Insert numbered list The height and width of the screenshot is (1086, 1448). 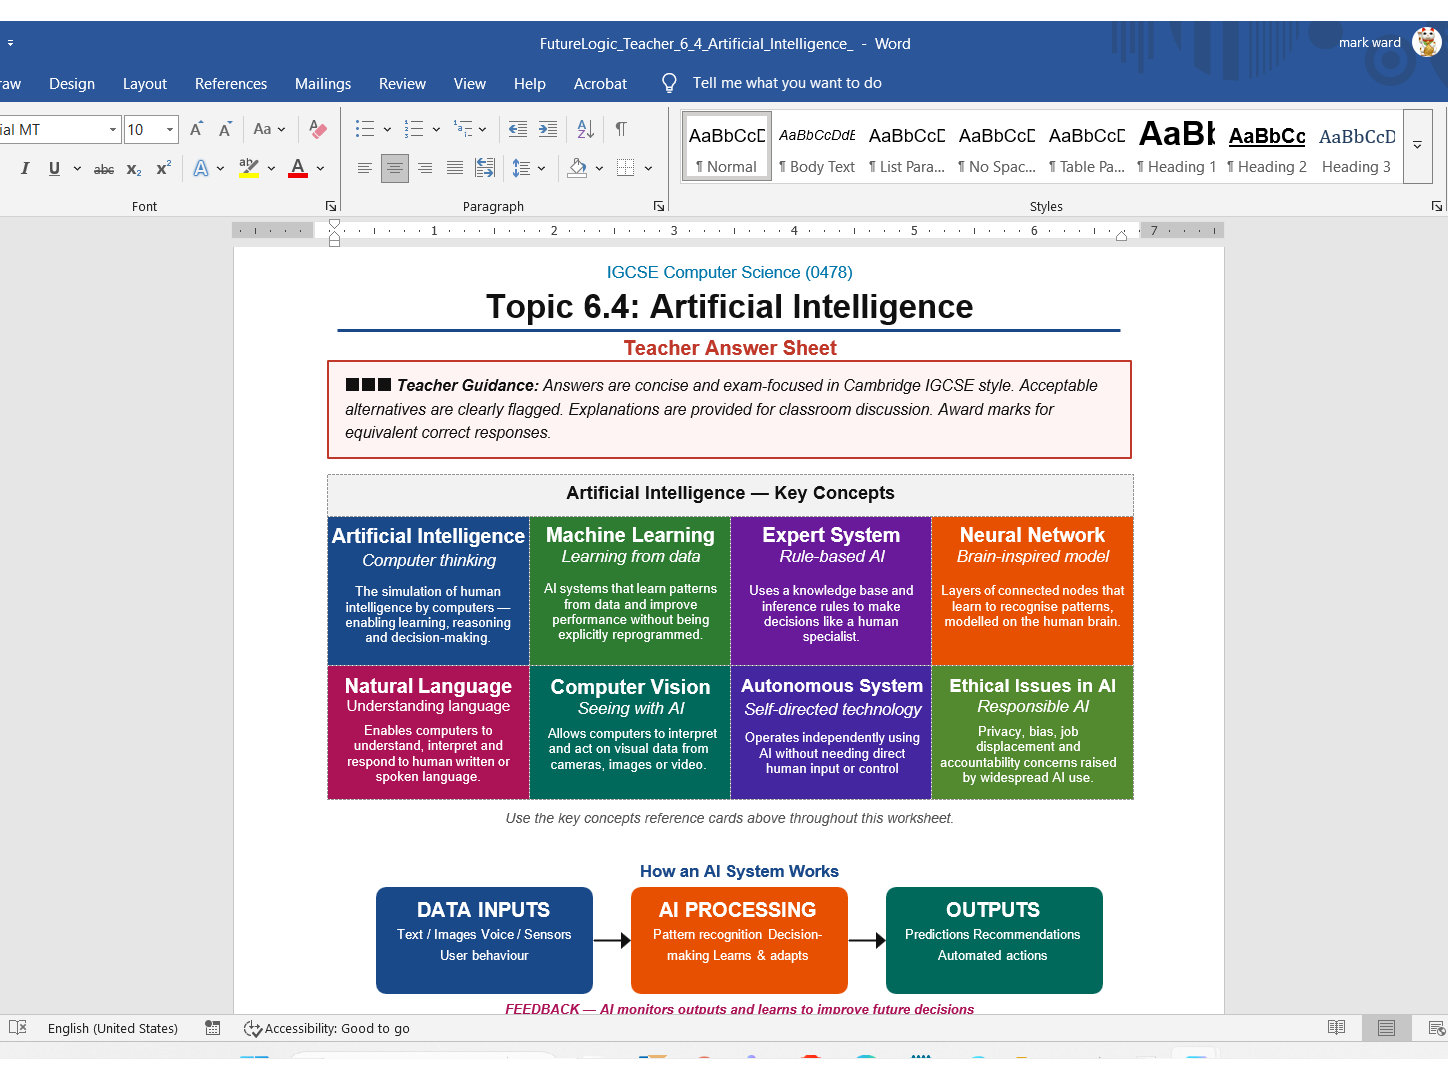pos(414,129)
